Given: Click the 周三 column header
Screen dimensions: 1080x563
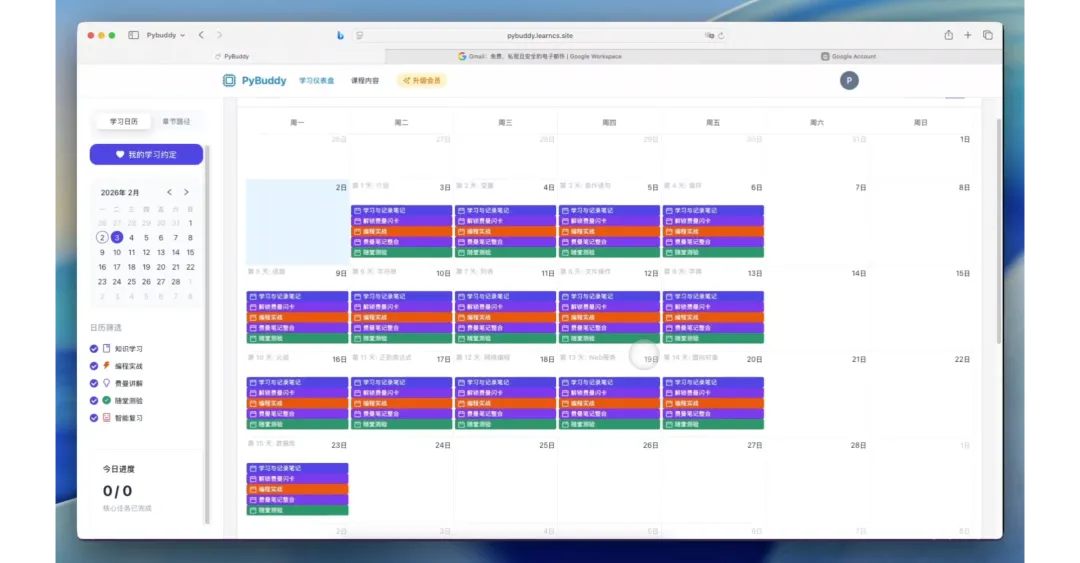Looking at the screenshot, I should click(506, 122).
